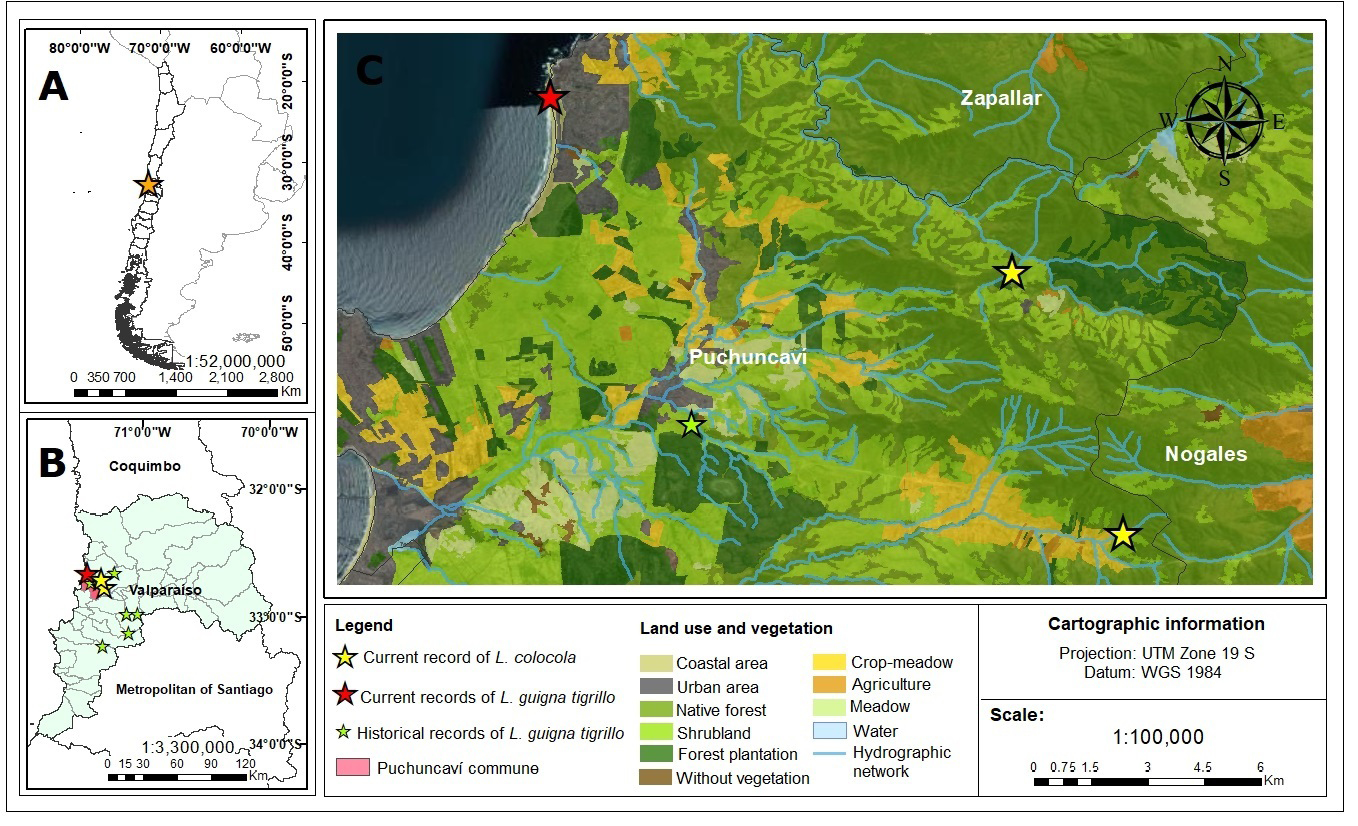
Task: Click the Nogales label on the map
Action: click(x=1206, y=454)
